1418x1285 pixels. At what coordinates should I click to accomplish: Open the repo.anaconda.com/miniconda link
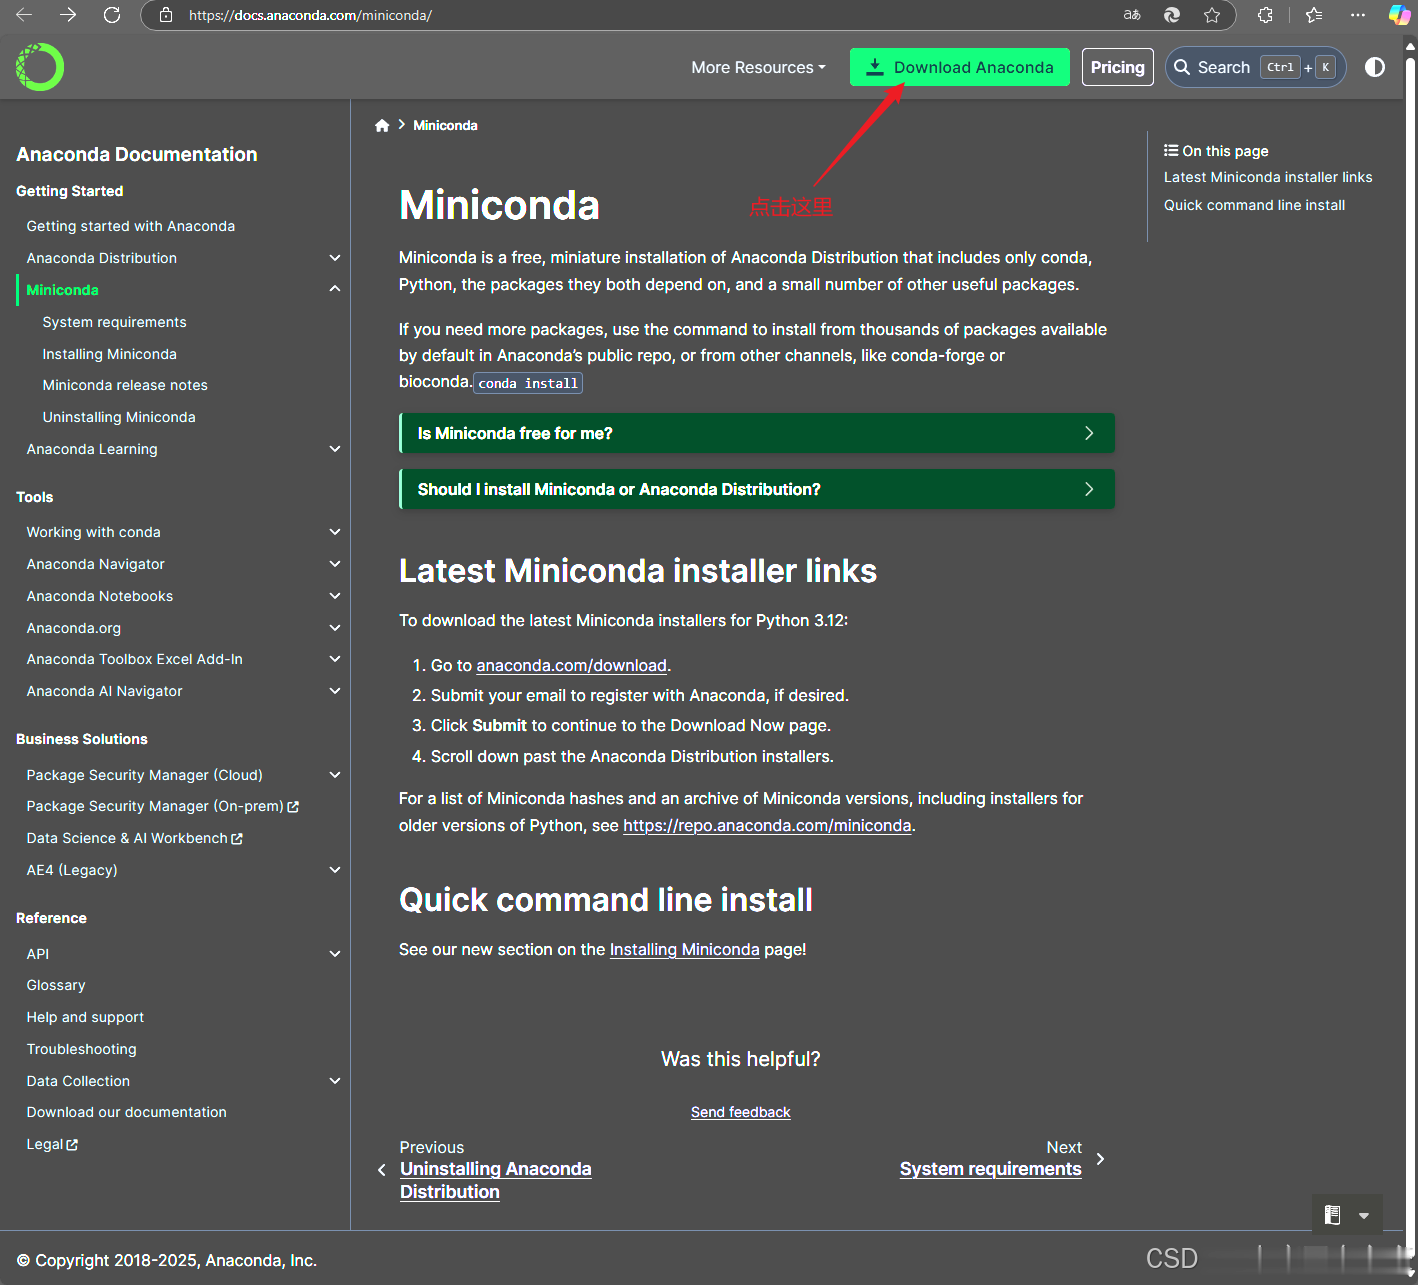point(767,825)
